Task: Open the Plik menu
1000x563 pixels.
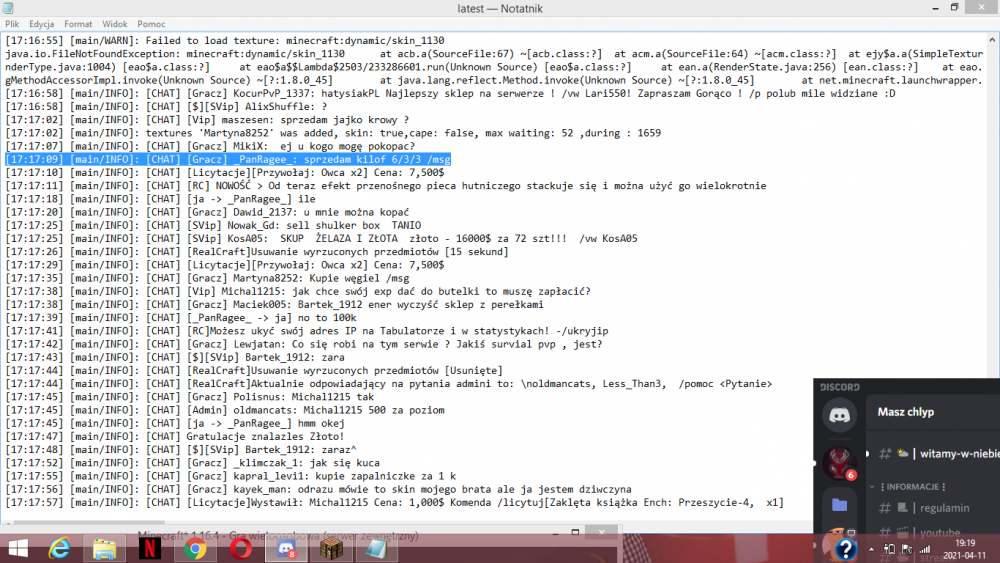Action: 12,23
